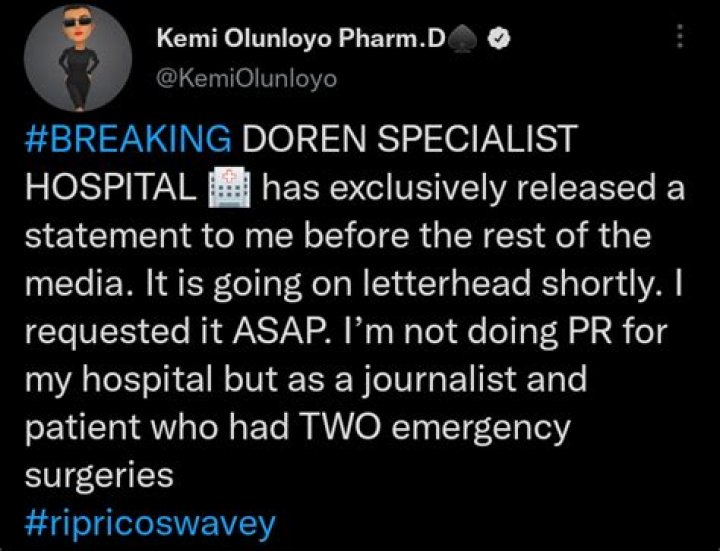Click the word HOSPITAL in the tweet

111,187
